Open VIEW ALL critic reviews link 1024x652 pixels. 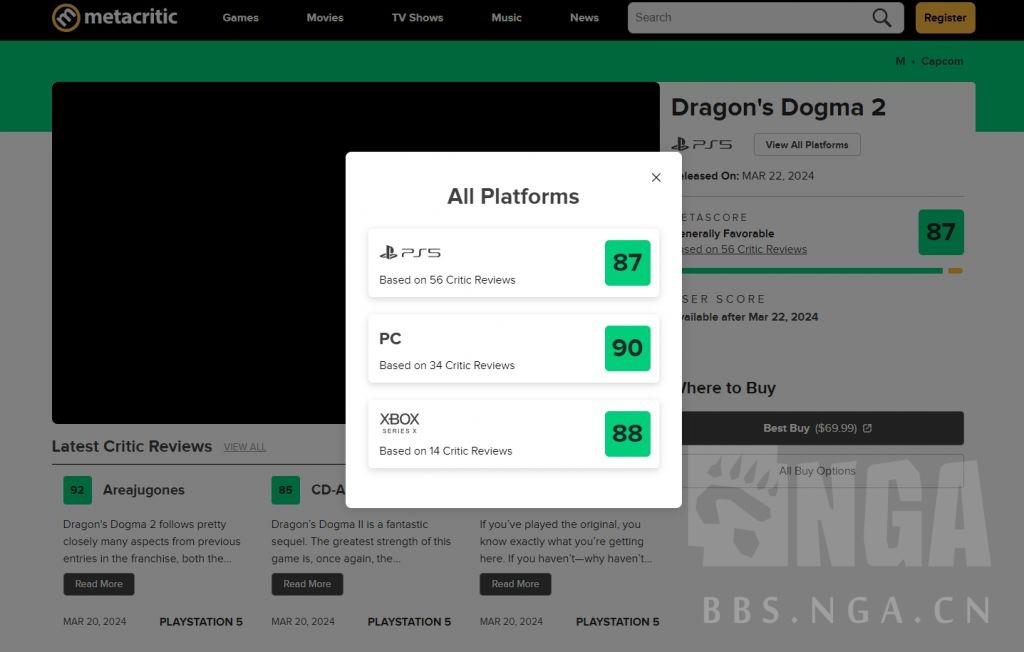[245, 447]
